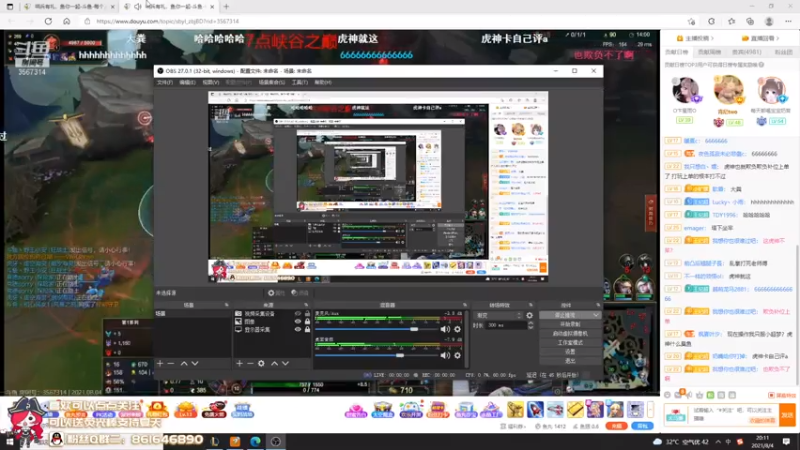Viewport: 800px width, 450px height.
Task: Move the source down in the Sources panel
Action: click(286, 363)
